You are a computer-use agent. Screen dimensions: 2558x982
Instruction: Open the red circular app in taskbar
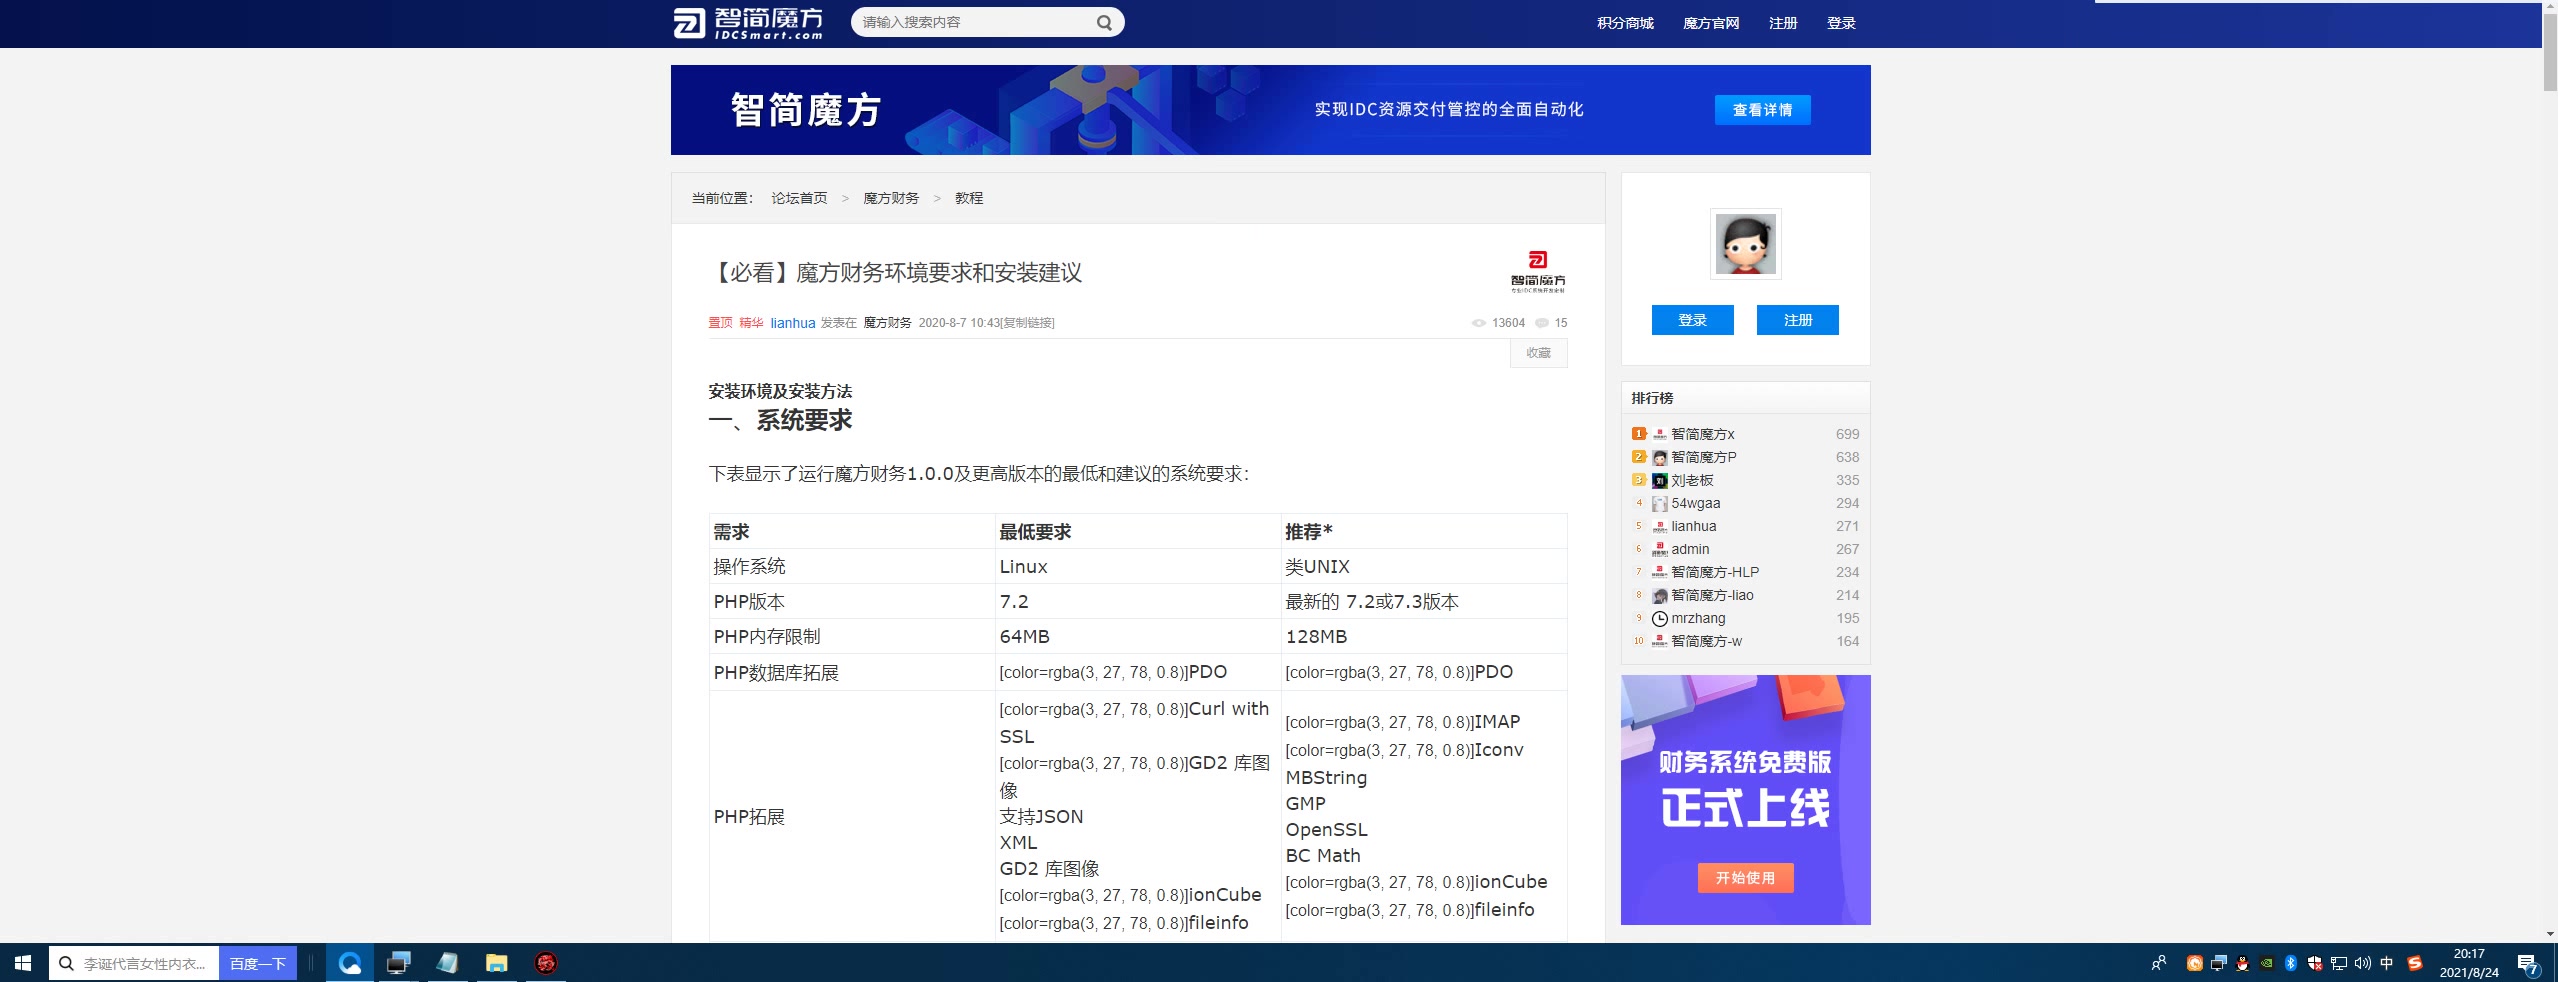pyautogui.click(x=546, y=963)
